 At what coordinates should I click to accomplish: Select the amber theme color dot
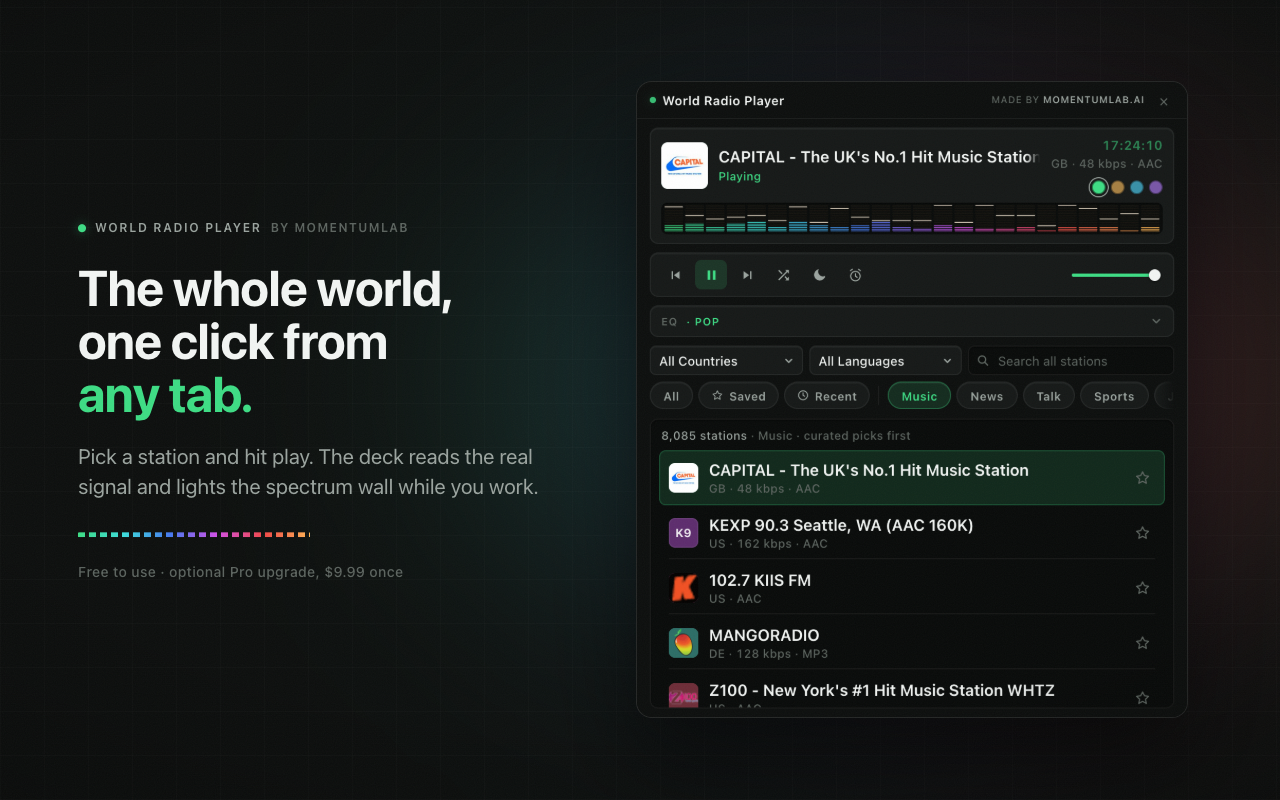[x=1118, y=187]
